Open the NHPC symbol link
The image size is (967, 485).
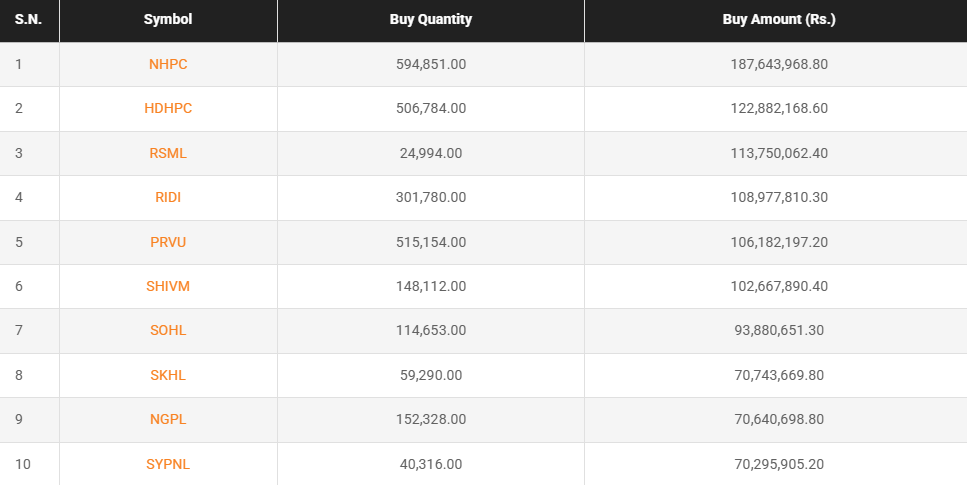click(168, 64)
